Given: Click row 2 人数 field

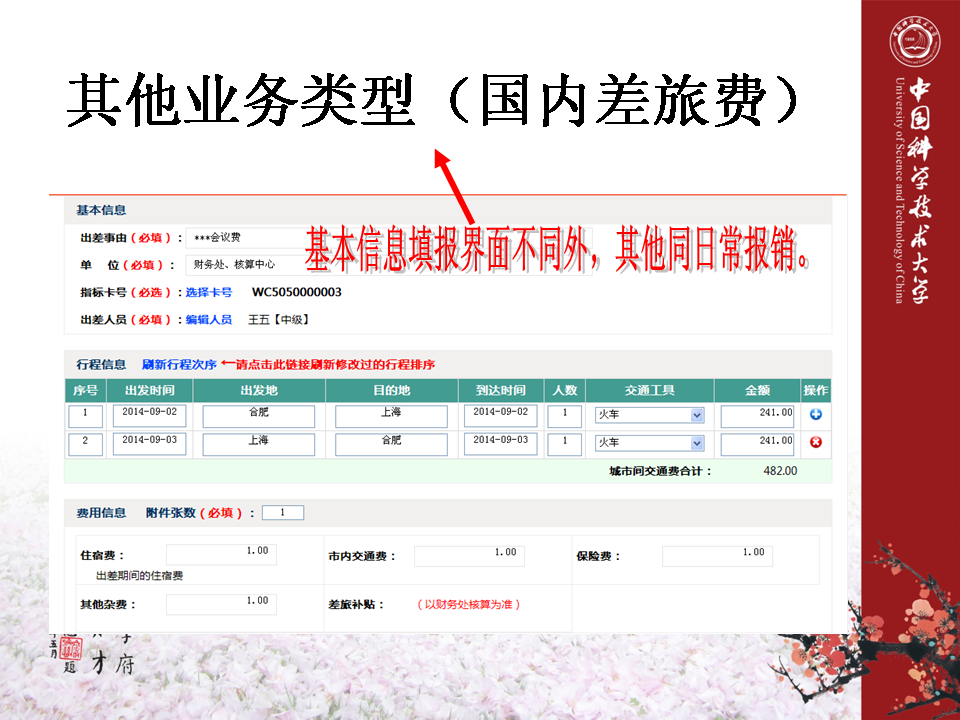Looking at the screenshot, I should (564, 444).
